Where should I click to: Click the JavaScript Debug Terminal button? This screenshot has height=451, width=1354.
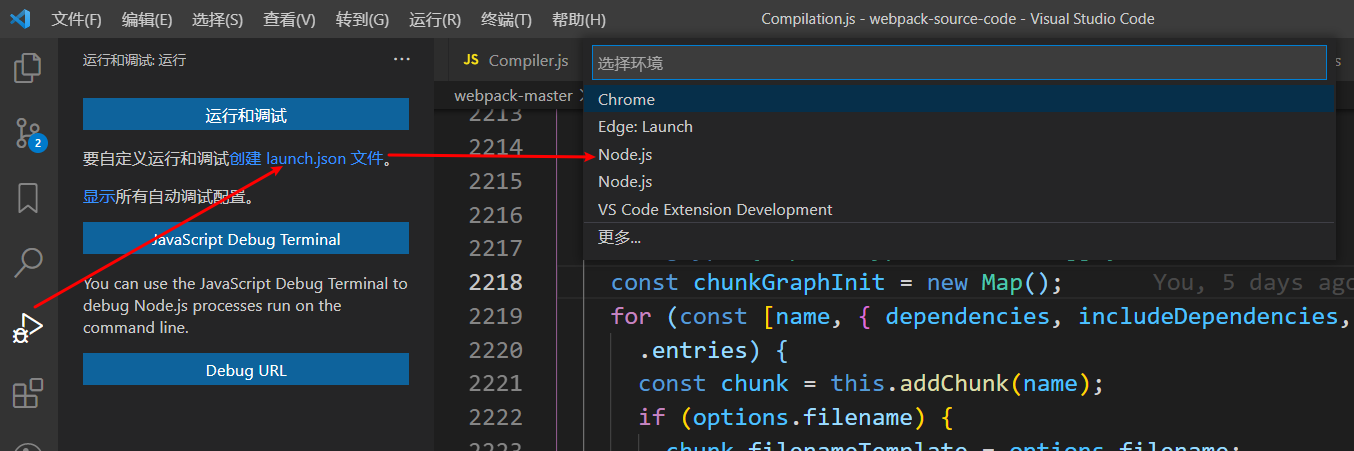(x=246, y=239)
